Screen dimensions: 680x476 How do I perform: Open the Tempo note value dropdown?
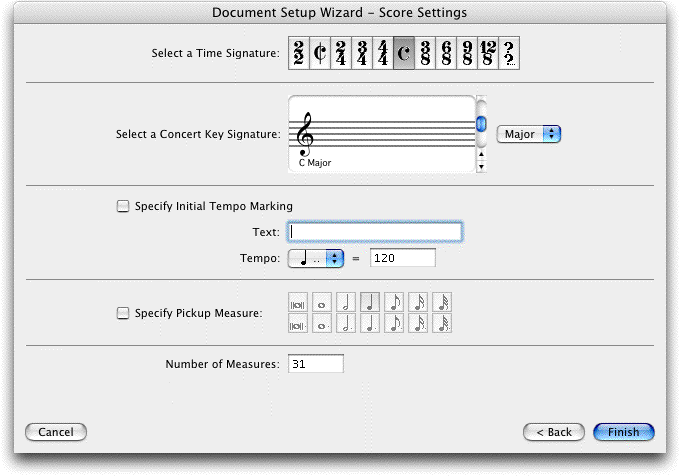click(x=316, y=258)
